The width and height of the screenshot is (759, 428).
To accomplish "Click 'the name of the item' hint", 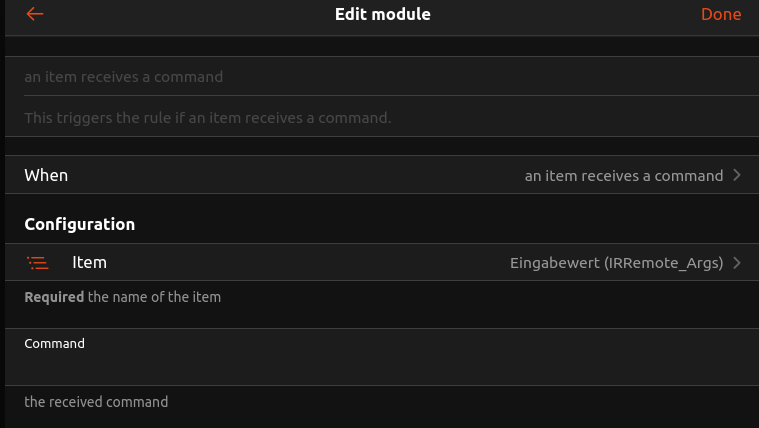I will (155, 297).
